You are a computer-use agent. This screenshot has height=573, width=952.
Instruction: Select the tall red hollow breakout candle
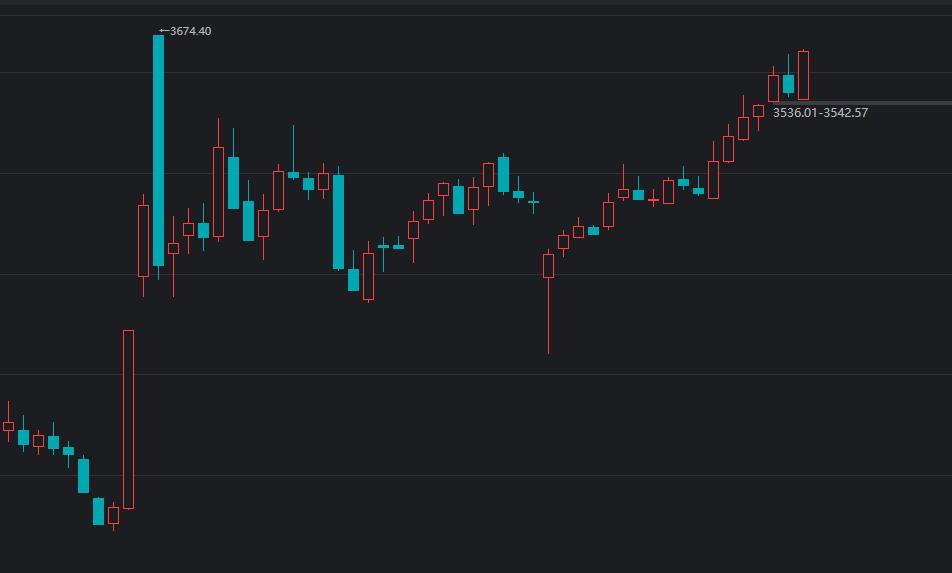[x=129, y=419]
